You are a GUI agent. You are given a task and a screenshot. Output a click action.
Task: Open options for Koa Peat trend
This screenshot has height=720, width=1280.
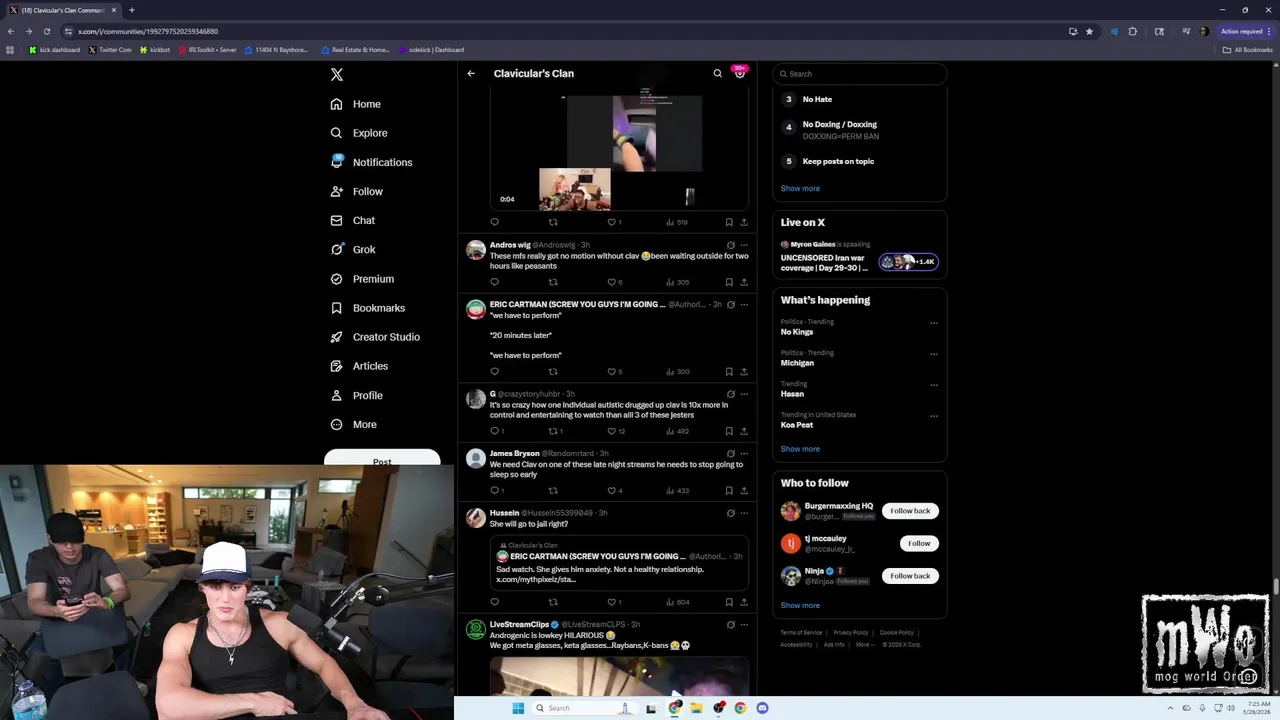934,416
